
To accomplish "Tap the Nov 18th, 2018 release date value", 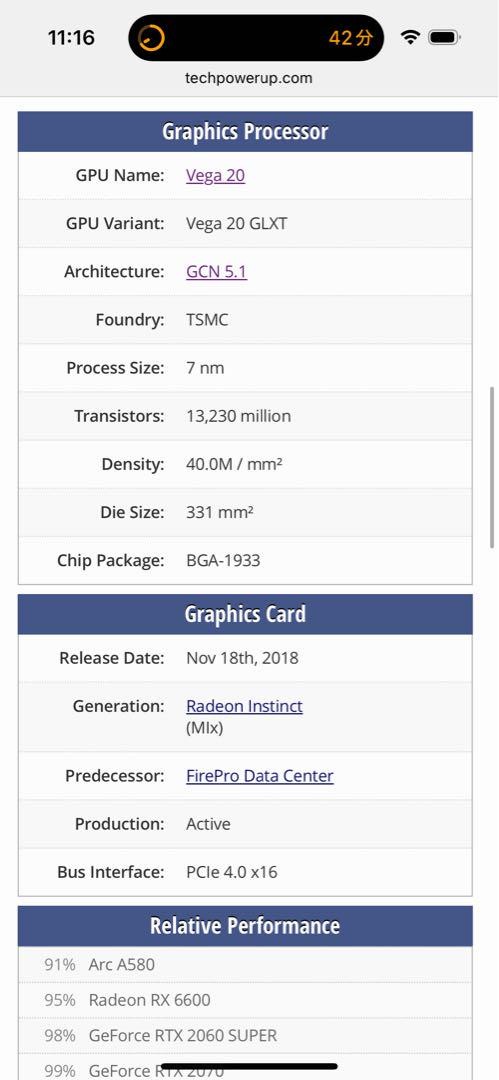I will click(x=243, y=658).
